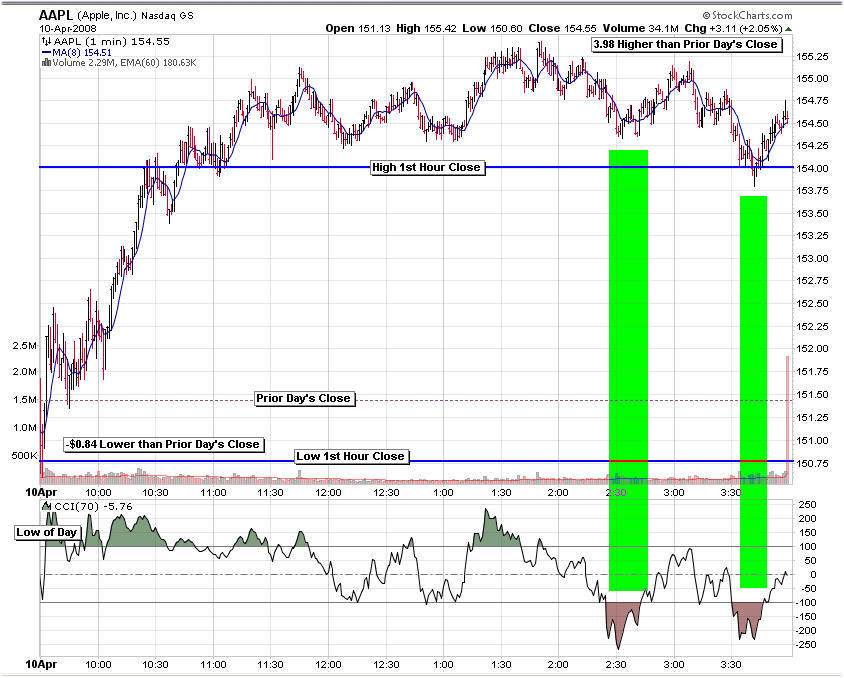This screenshot has height=678, width=844.
Task: Click the volume bars icon in the legend
Action: tap(46, 62)
